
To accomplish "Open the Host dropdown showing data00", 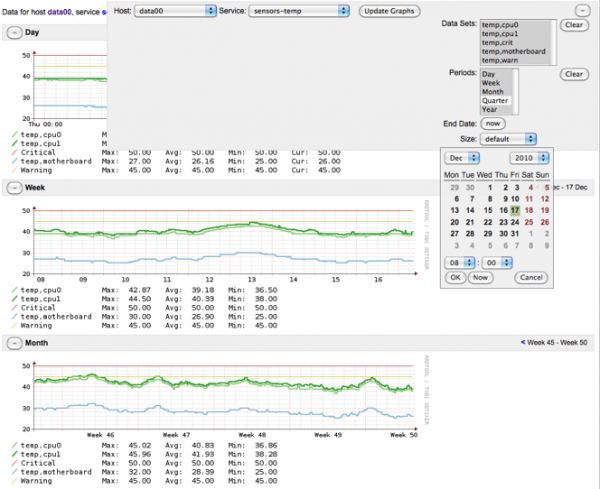I will click(x=175, y=10).
